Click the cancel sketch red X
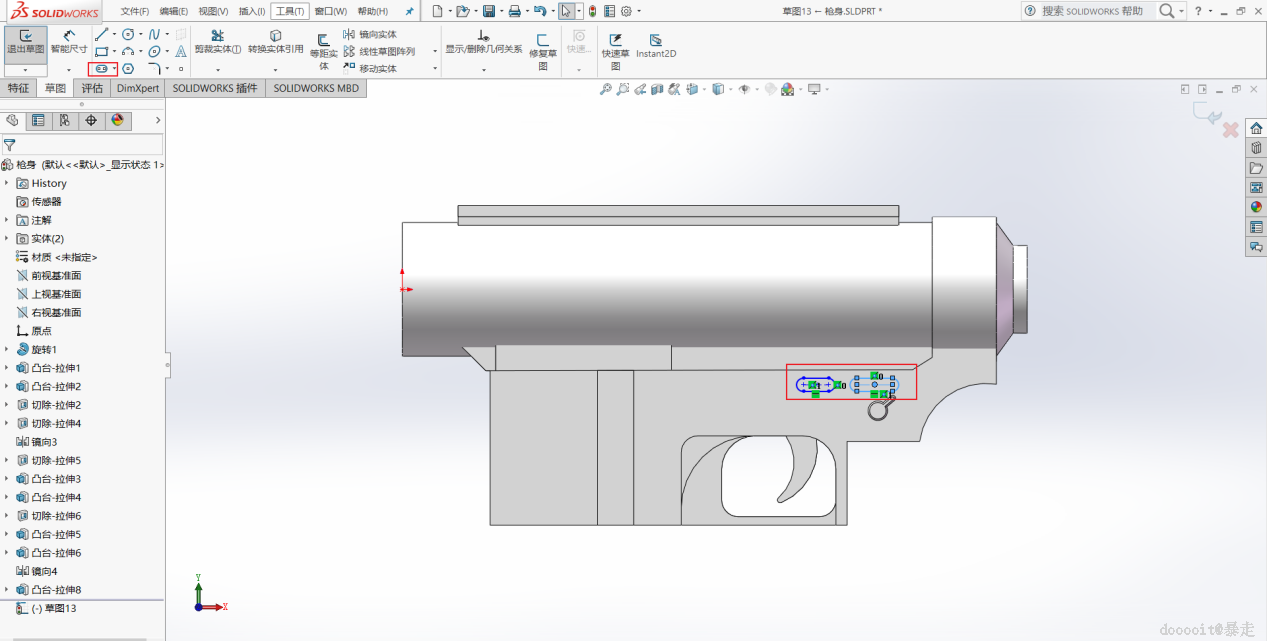This screenshot has width=1267, height=641. coord(1231,130)
